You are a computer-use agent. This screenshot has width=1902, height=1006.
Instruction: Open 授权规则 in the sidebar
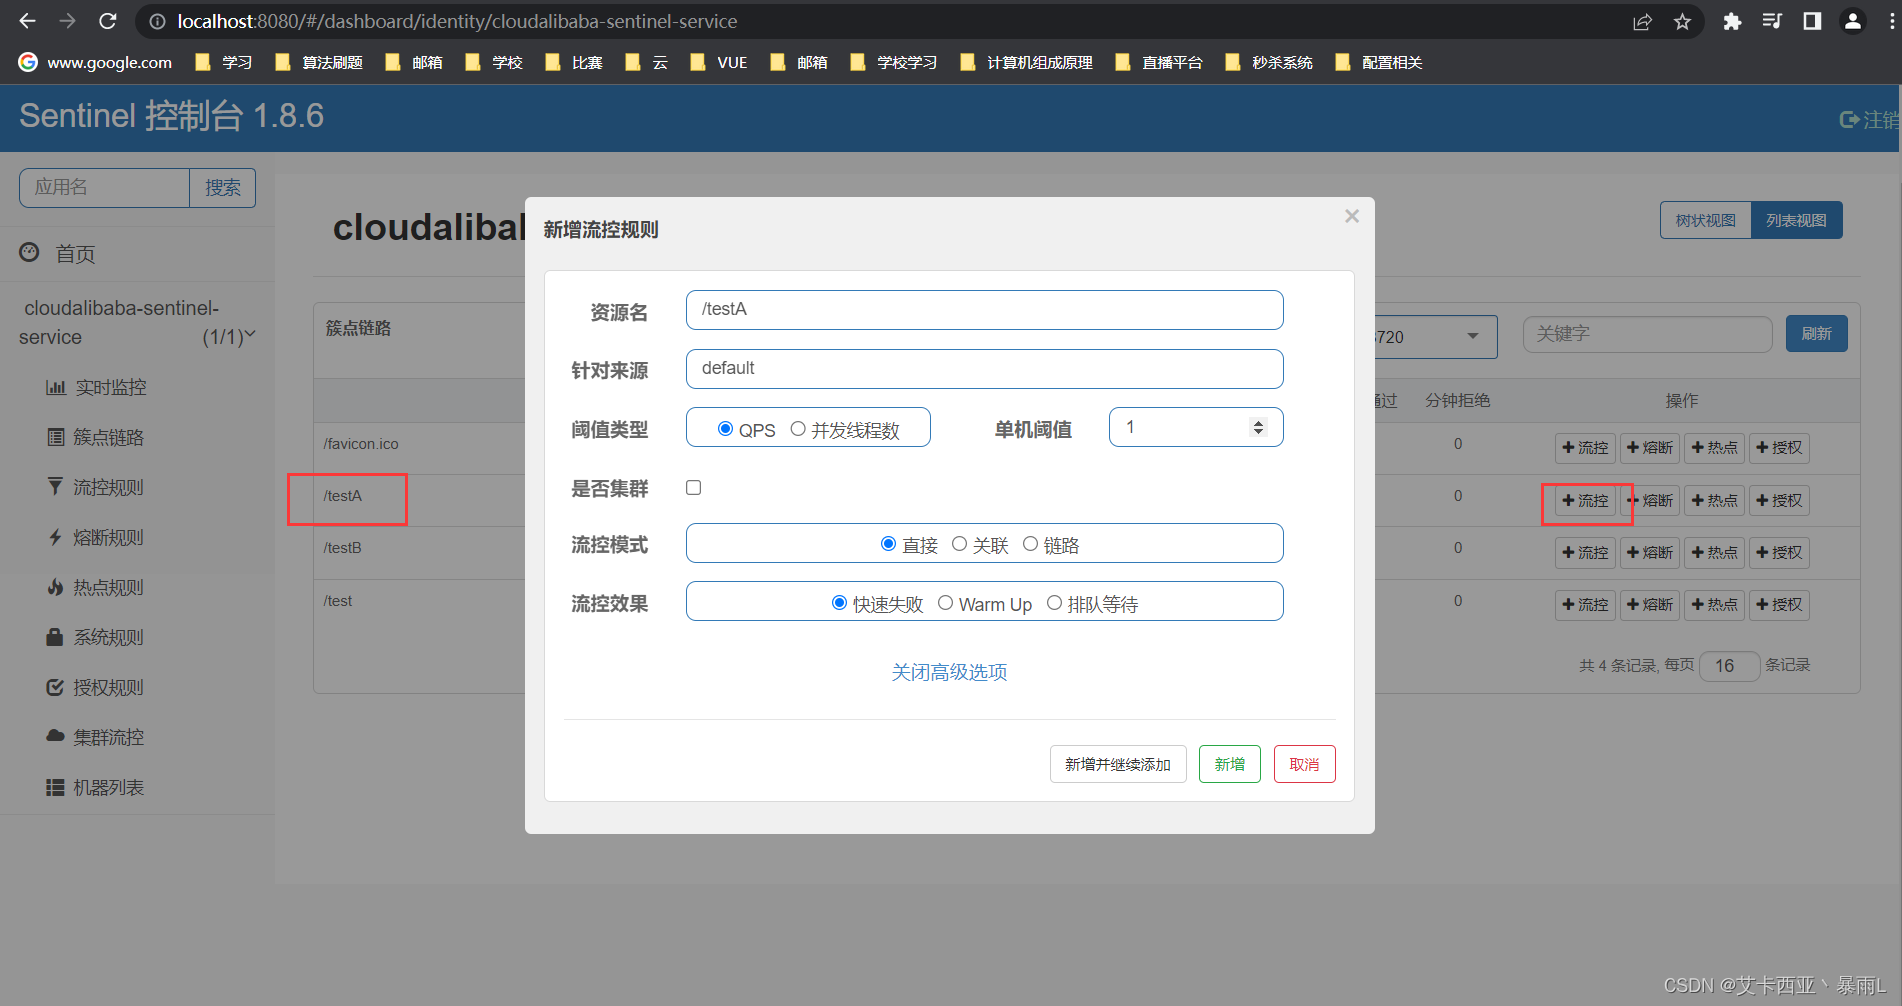(x=108, y=687)
